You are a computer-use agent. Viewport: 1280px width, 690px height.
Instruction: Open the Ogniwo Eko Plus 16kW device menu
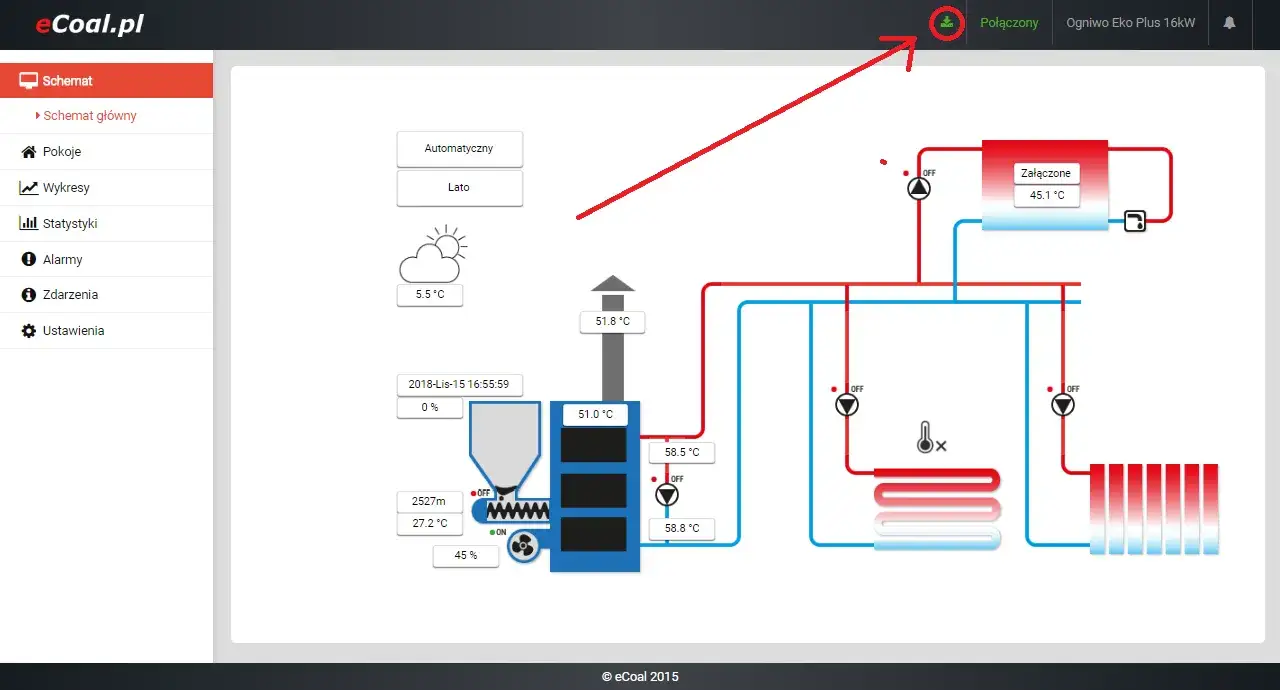click(1130, 23)
